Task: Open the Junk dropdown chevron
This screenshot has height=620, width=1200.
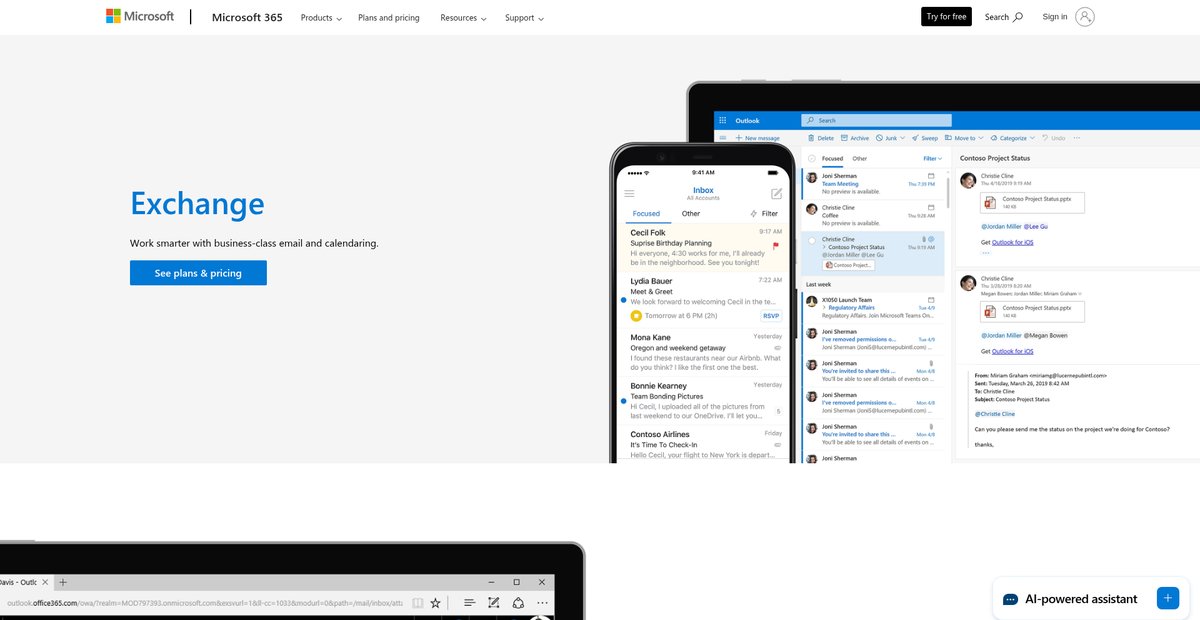Action: tap(902, 138)
